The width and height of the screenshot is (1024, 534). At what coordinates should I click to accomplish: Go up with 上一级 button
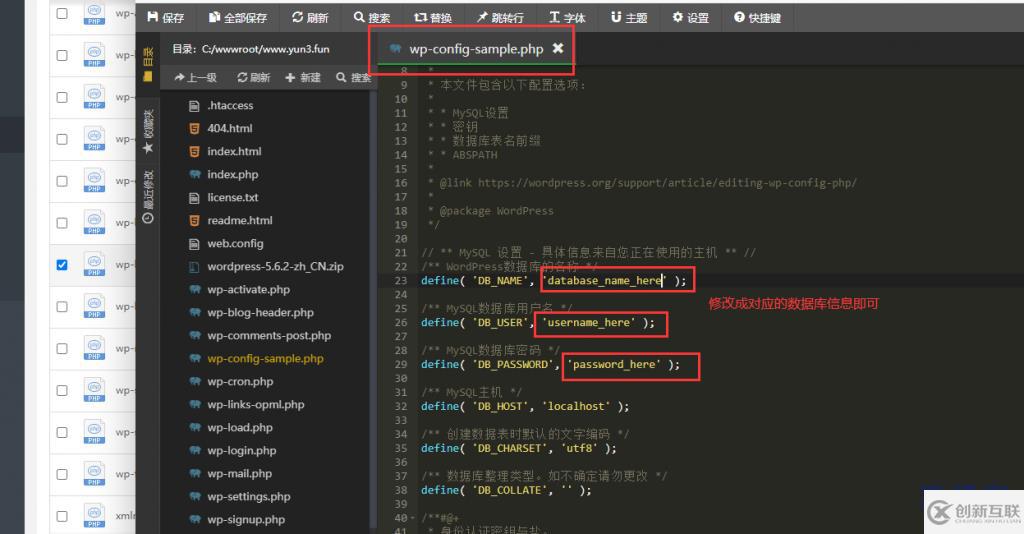(x=195, y=78)
